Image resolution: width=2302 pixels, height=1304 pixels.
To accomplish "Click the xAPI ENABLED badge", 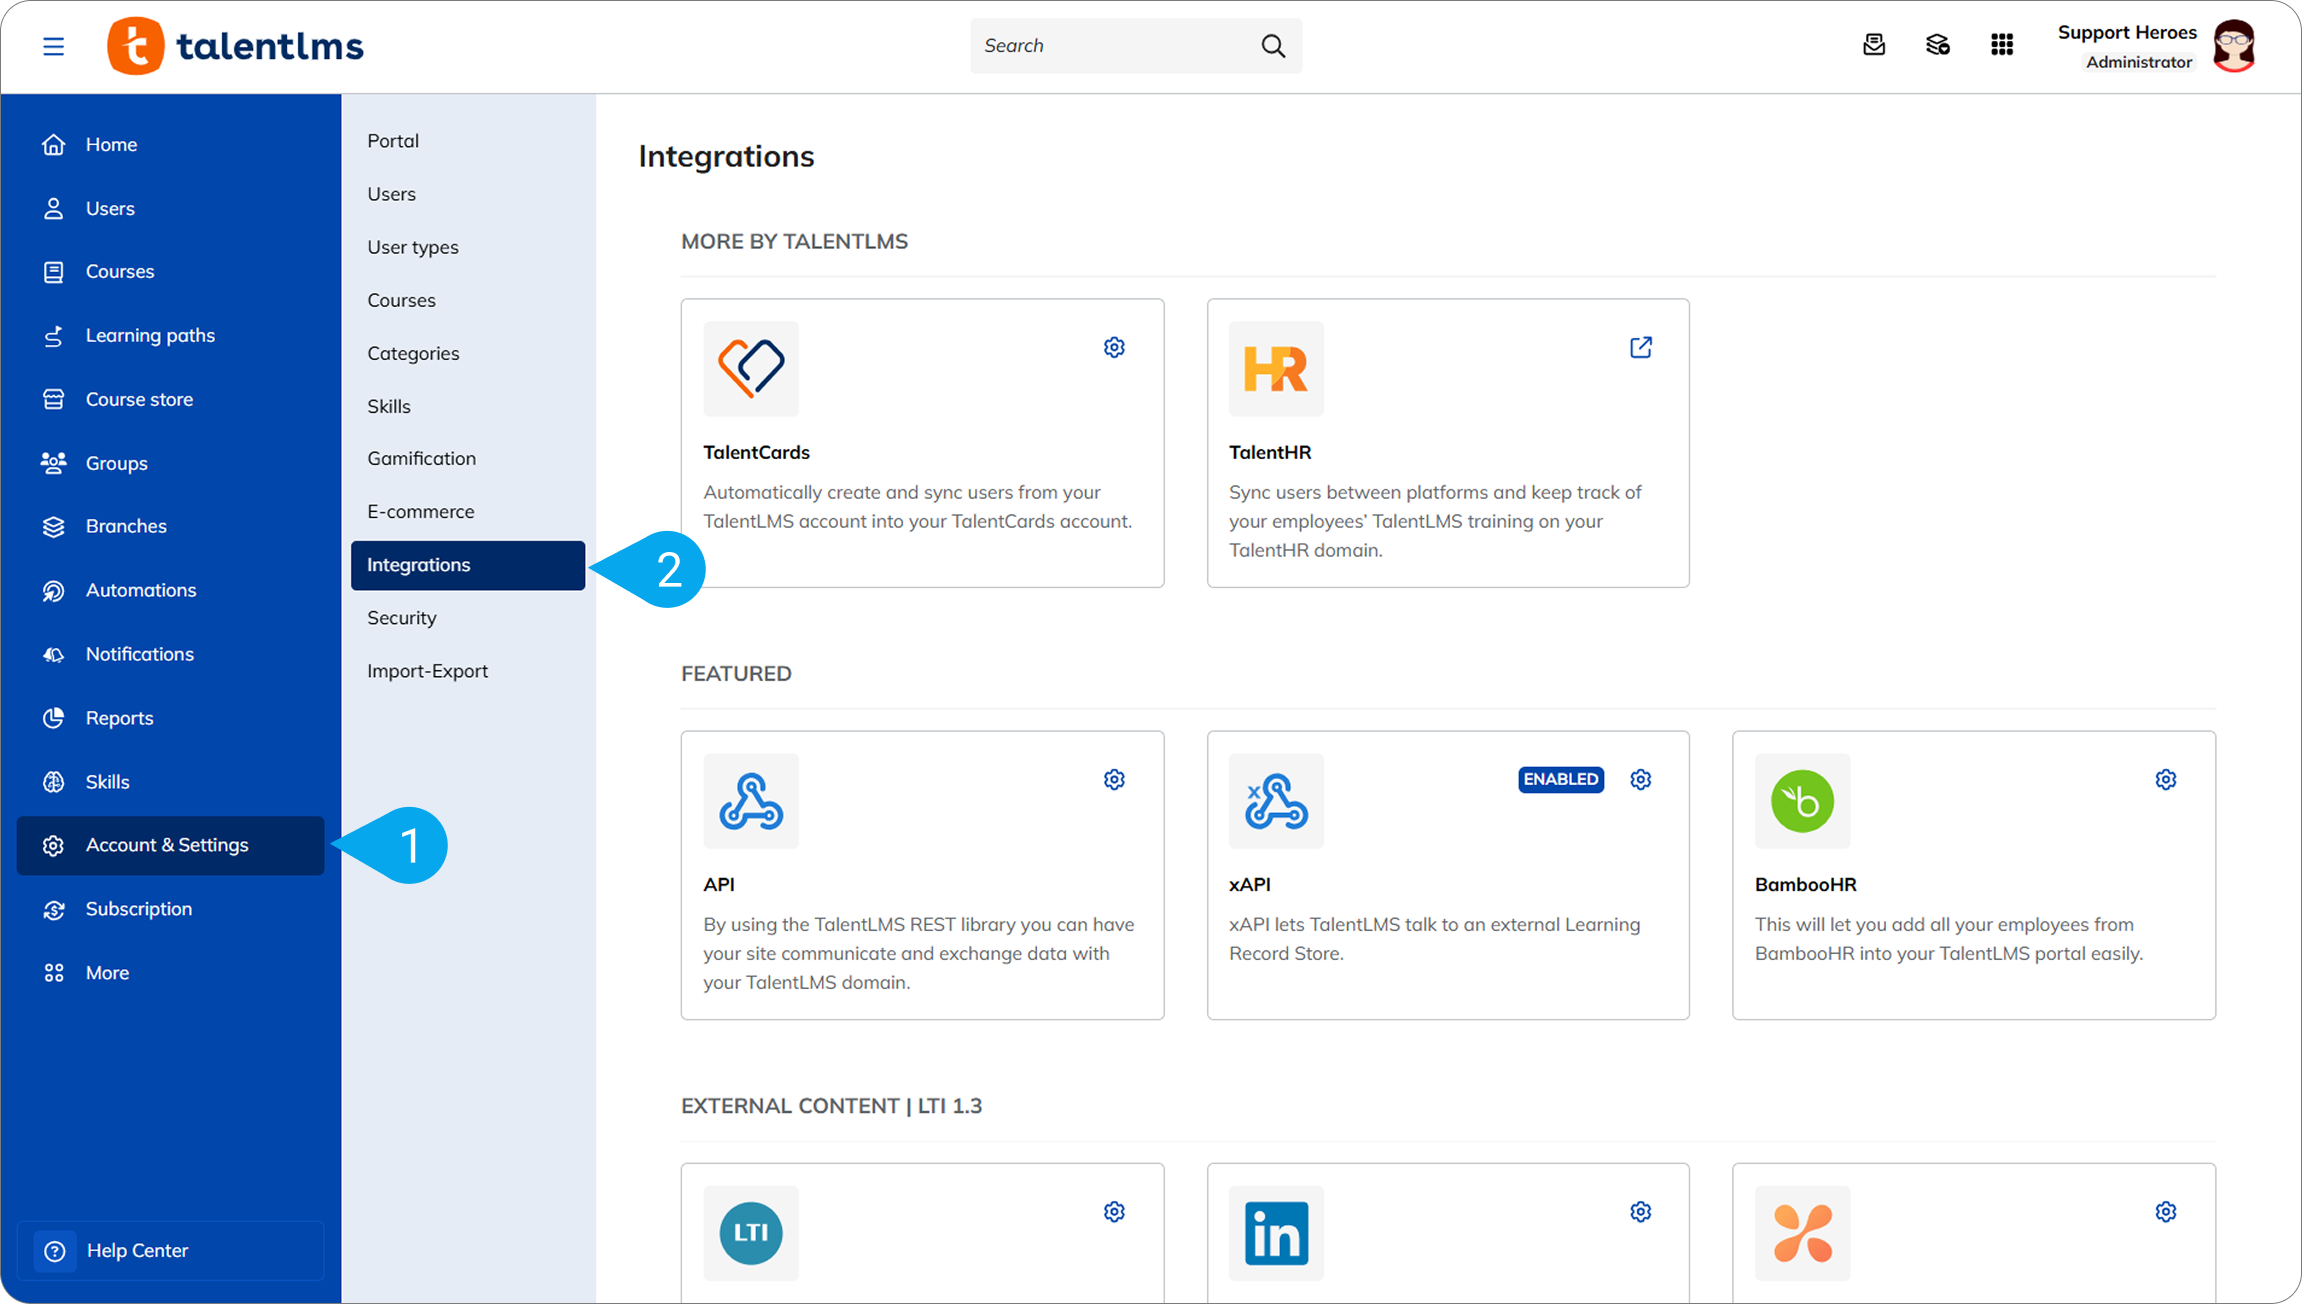I will point(1560,779).
